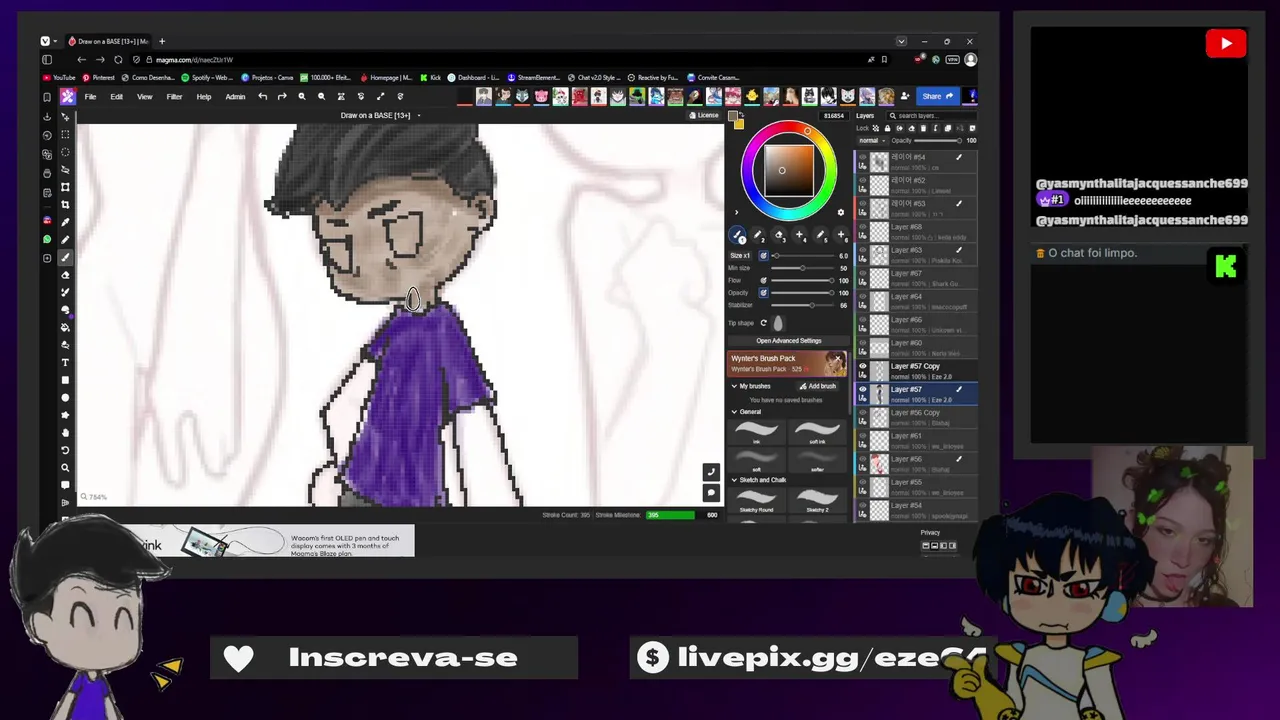Show Layer #61
Screen dimensions: 1280x720
click(x=863, y=436)
